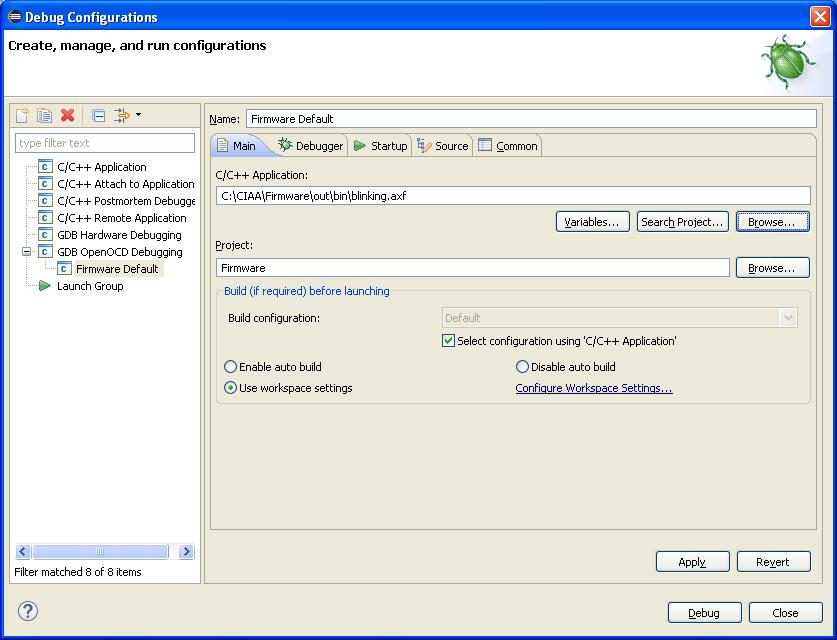Select Disable auto build radio
Screen dimensions: 837x640
(x=522, y=367)
